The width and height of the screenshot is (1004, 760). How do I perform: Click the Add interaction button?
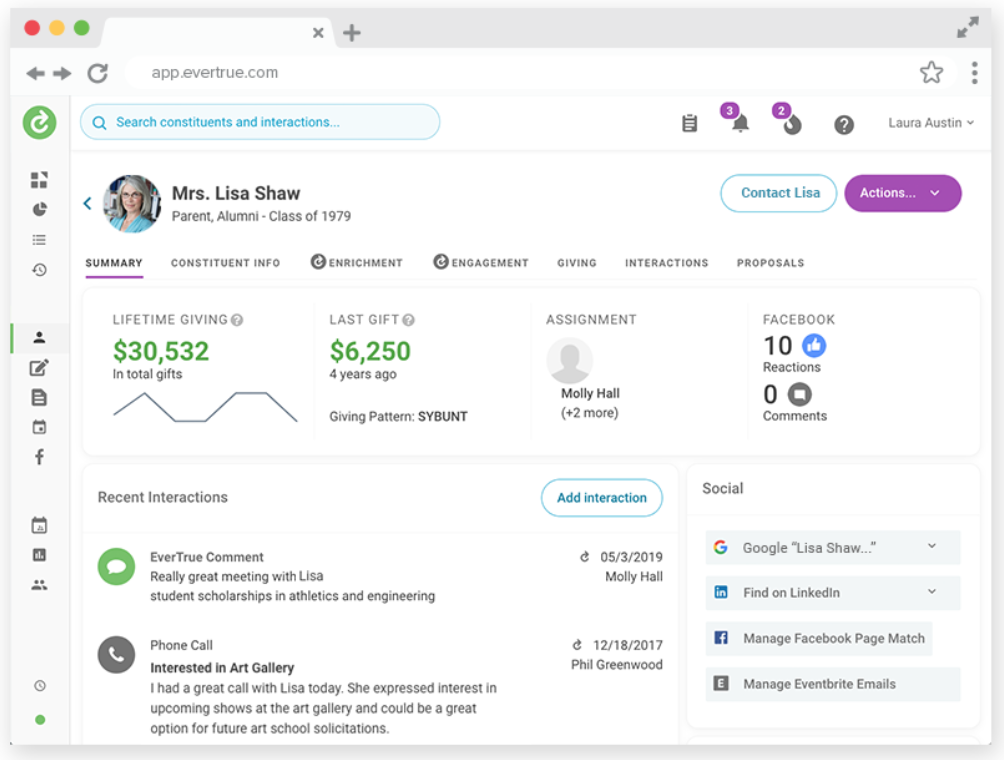tap(601, 498)
